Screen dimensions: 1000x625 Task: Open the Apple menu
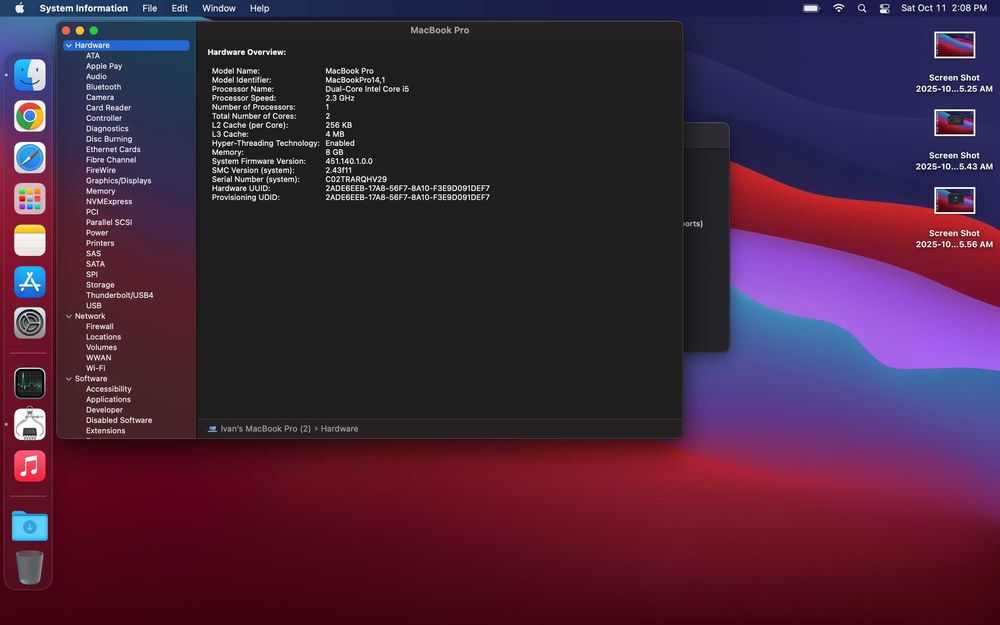click(19, 8)
